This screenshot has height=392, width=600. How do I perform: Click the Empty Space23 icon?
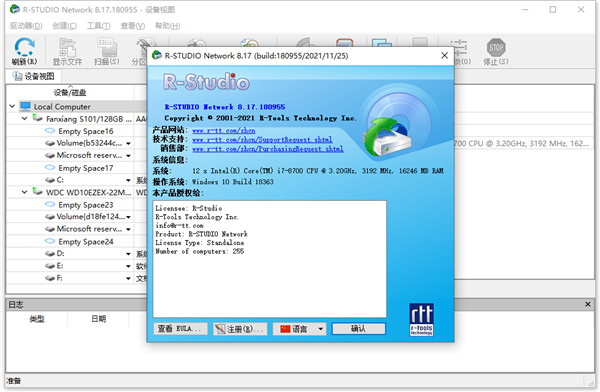pos(50,204)
